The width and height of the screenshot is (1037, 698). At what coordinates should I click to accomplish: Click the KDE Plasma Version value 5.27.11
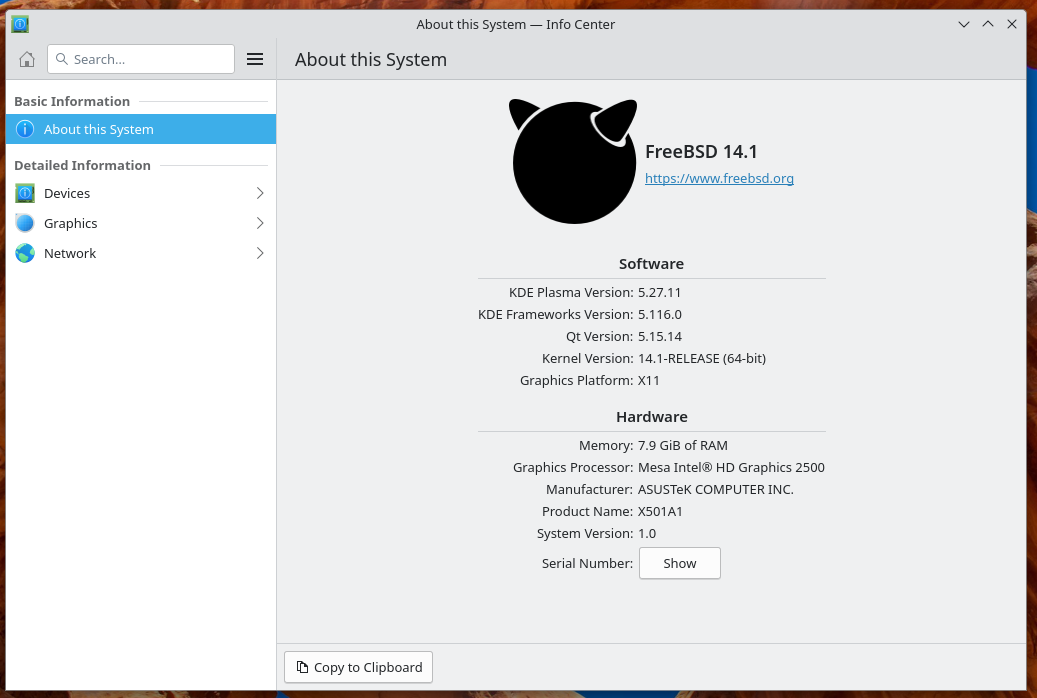[x=659, y=292]
